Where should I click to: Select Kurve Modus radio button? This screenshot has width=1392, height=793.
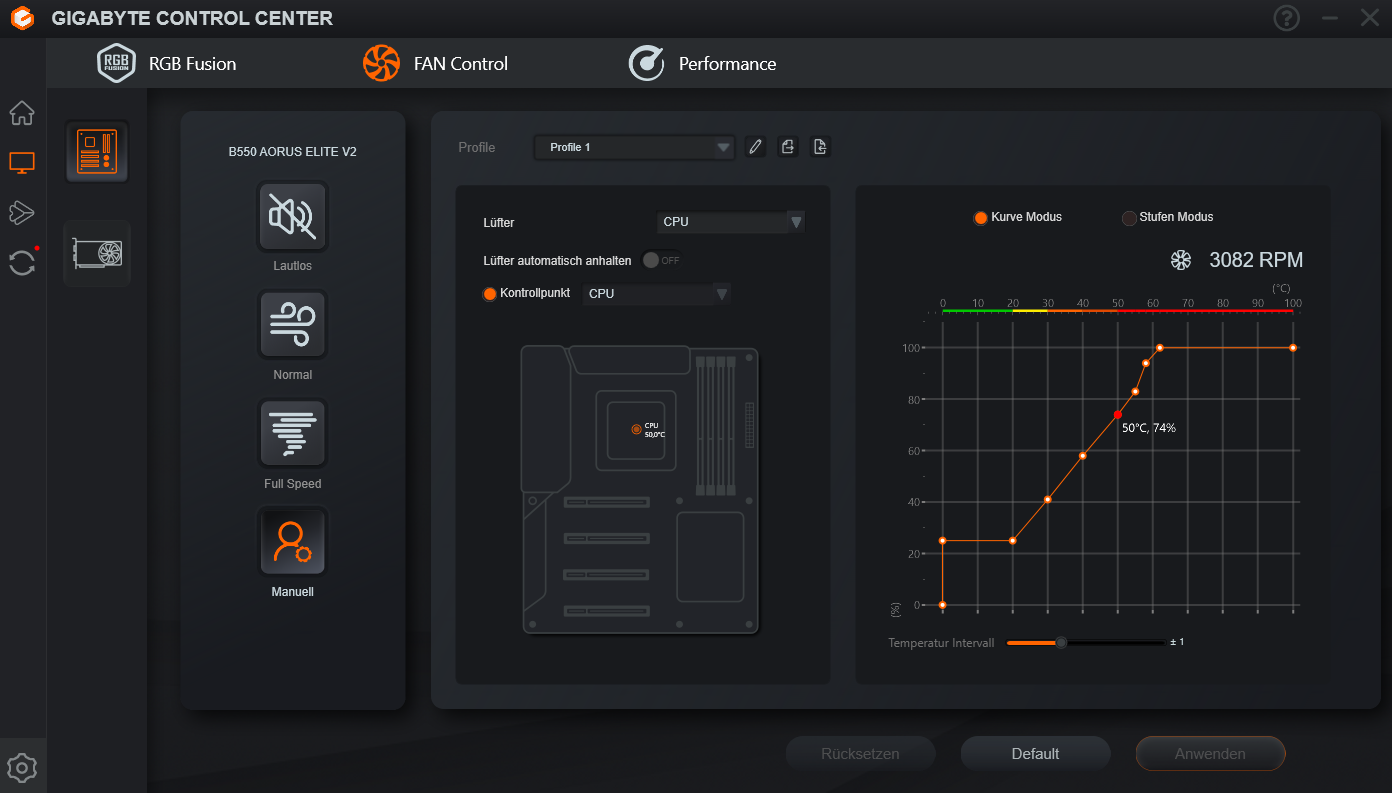[980, 217]
